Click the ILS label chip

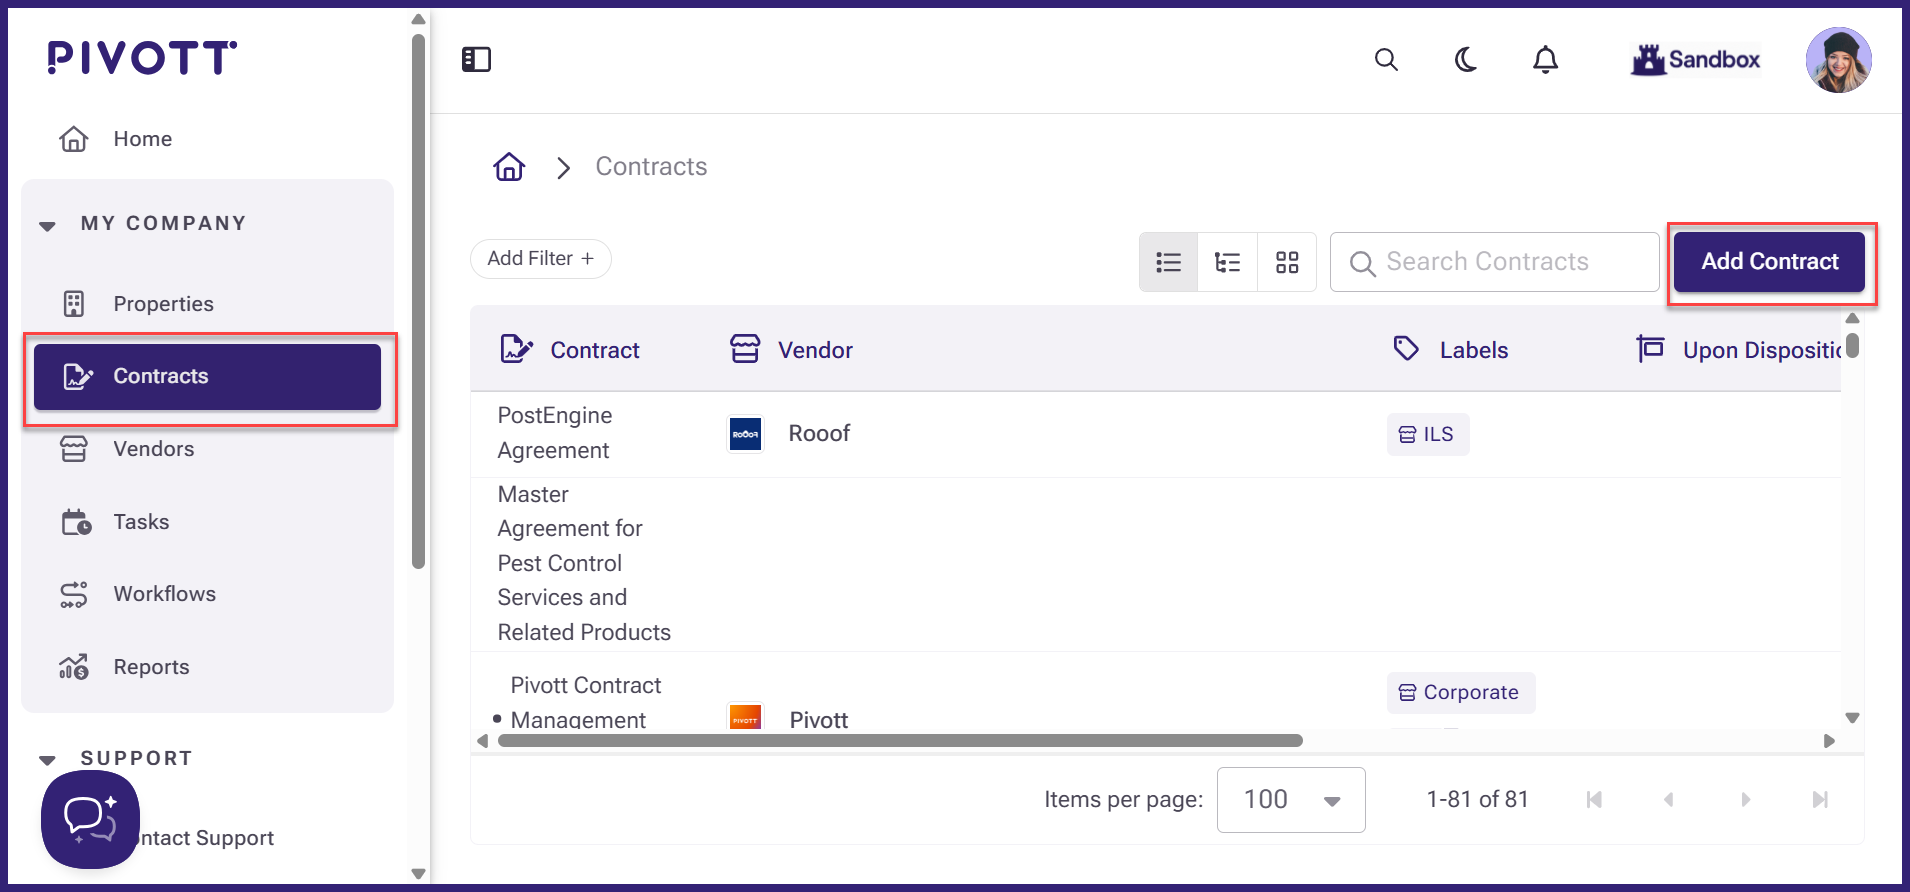point(1428,435)
